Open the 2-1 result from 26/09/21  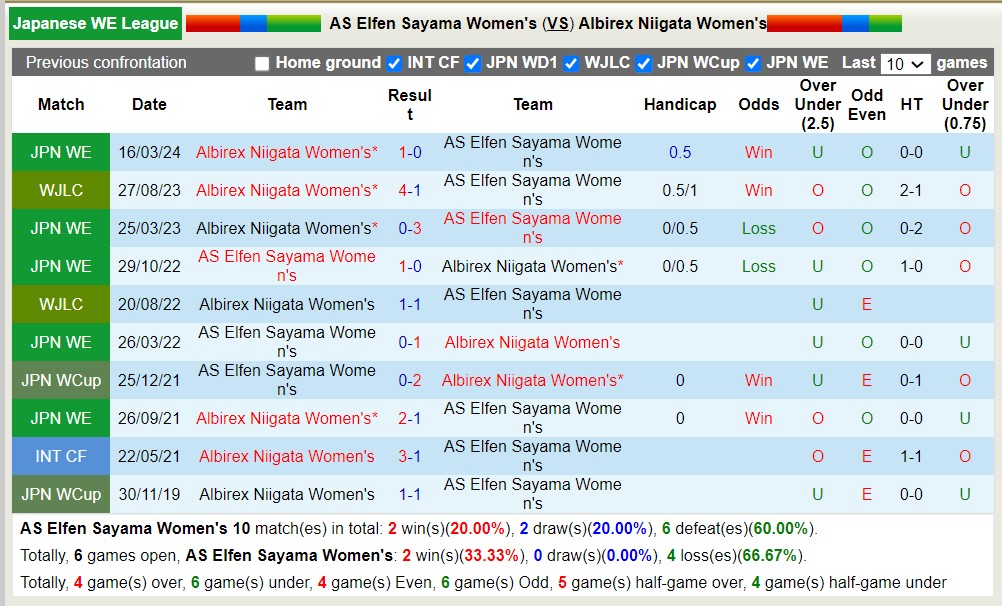click(410, 418)
